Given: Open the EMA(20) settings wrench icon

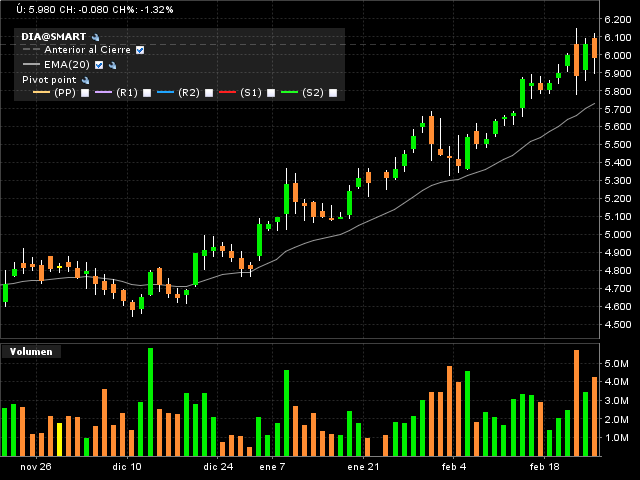Looking at the screenshot, I should click(113, 65).
